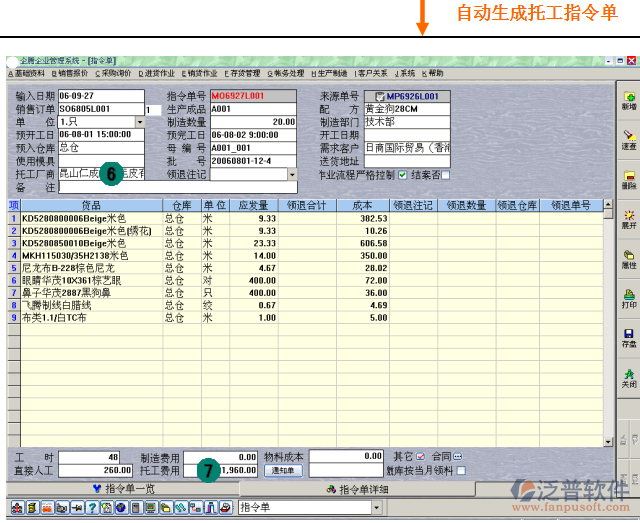The image size is (640, 523).
Task: Click the 货品 column header
Action: click(x=90, y=205)
